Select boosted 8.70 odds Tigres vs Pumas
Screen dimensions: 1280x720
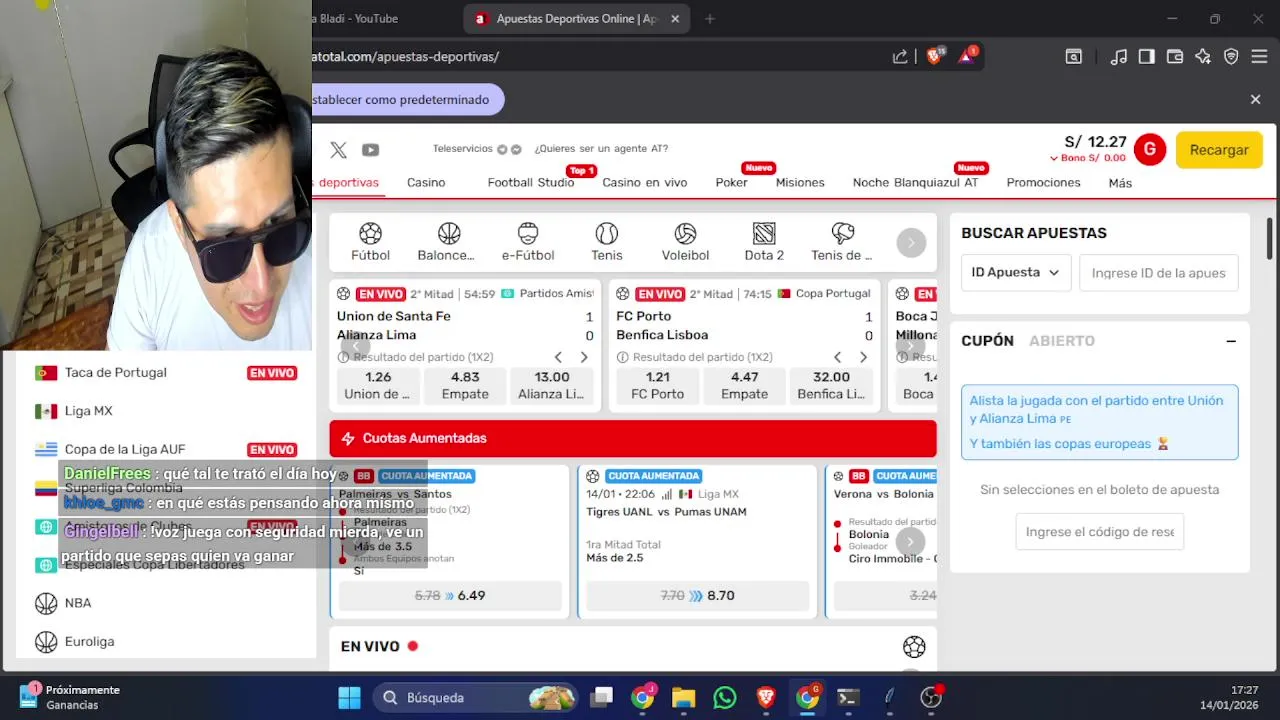tap(697, 595)
